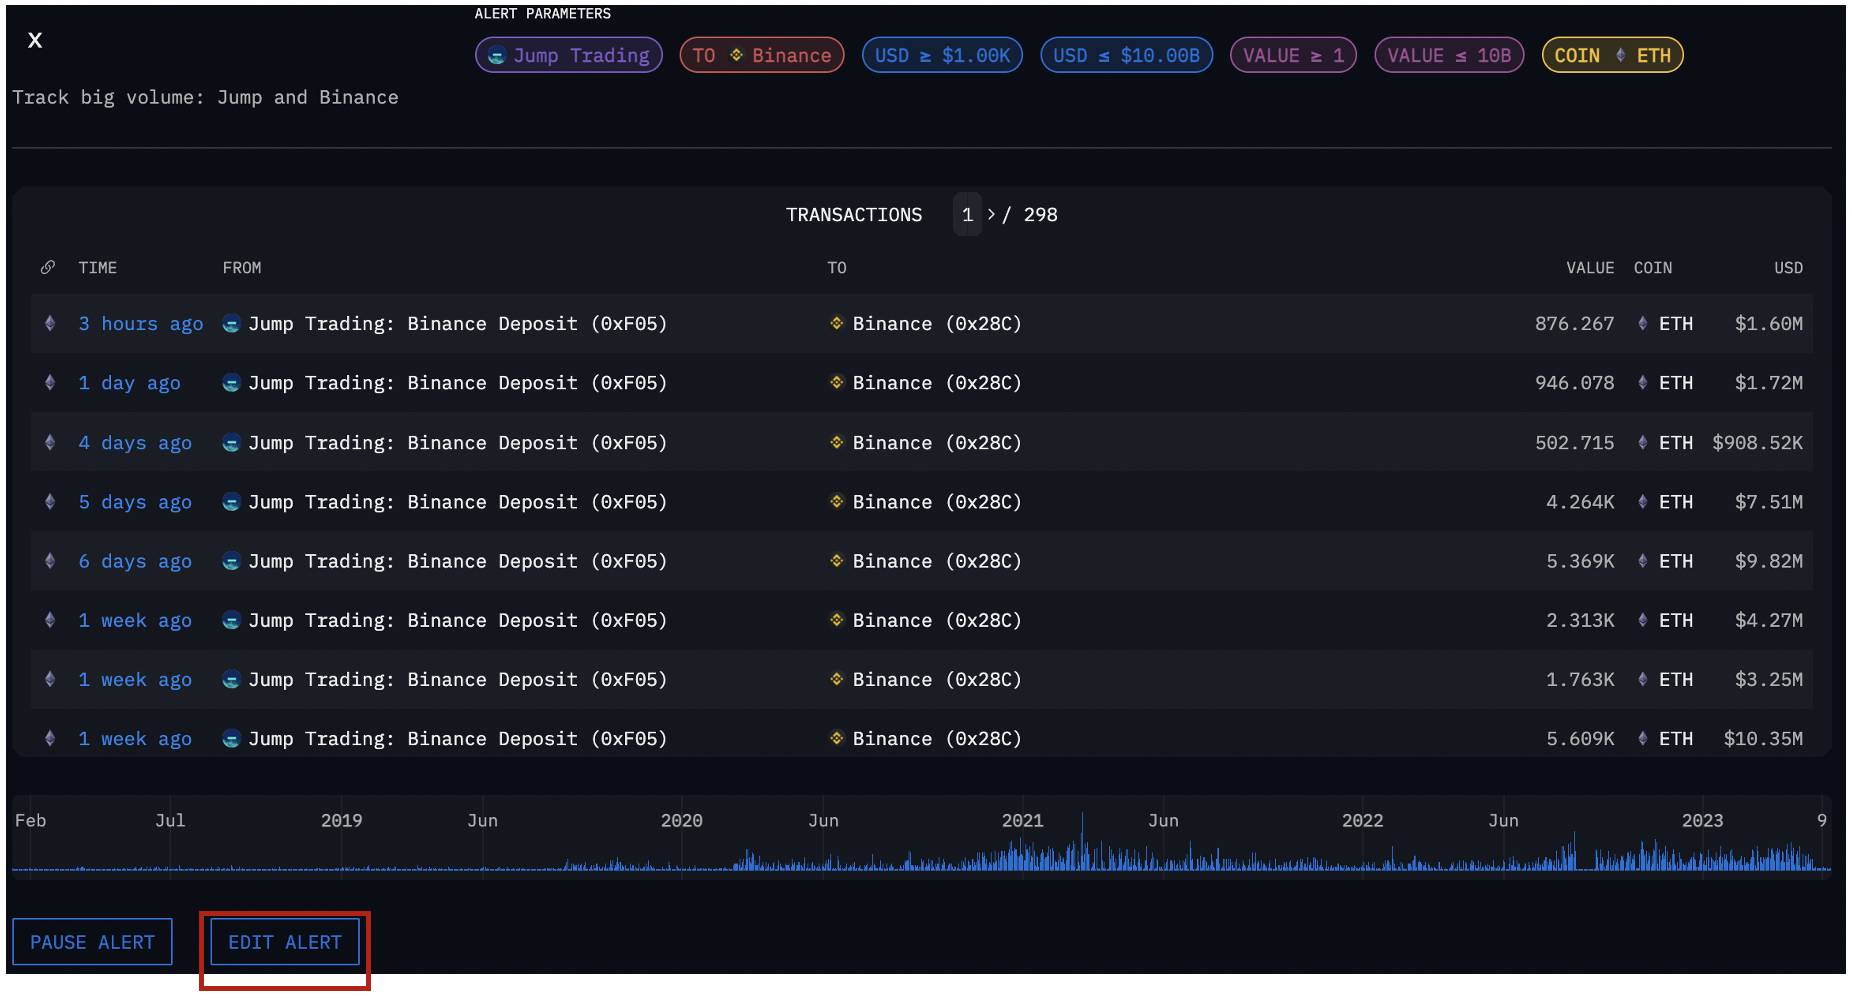Select the VALUE ≤ 10B filter pill
The width and height of the screenshot is (1852, 1000).
coord(1449,55)
